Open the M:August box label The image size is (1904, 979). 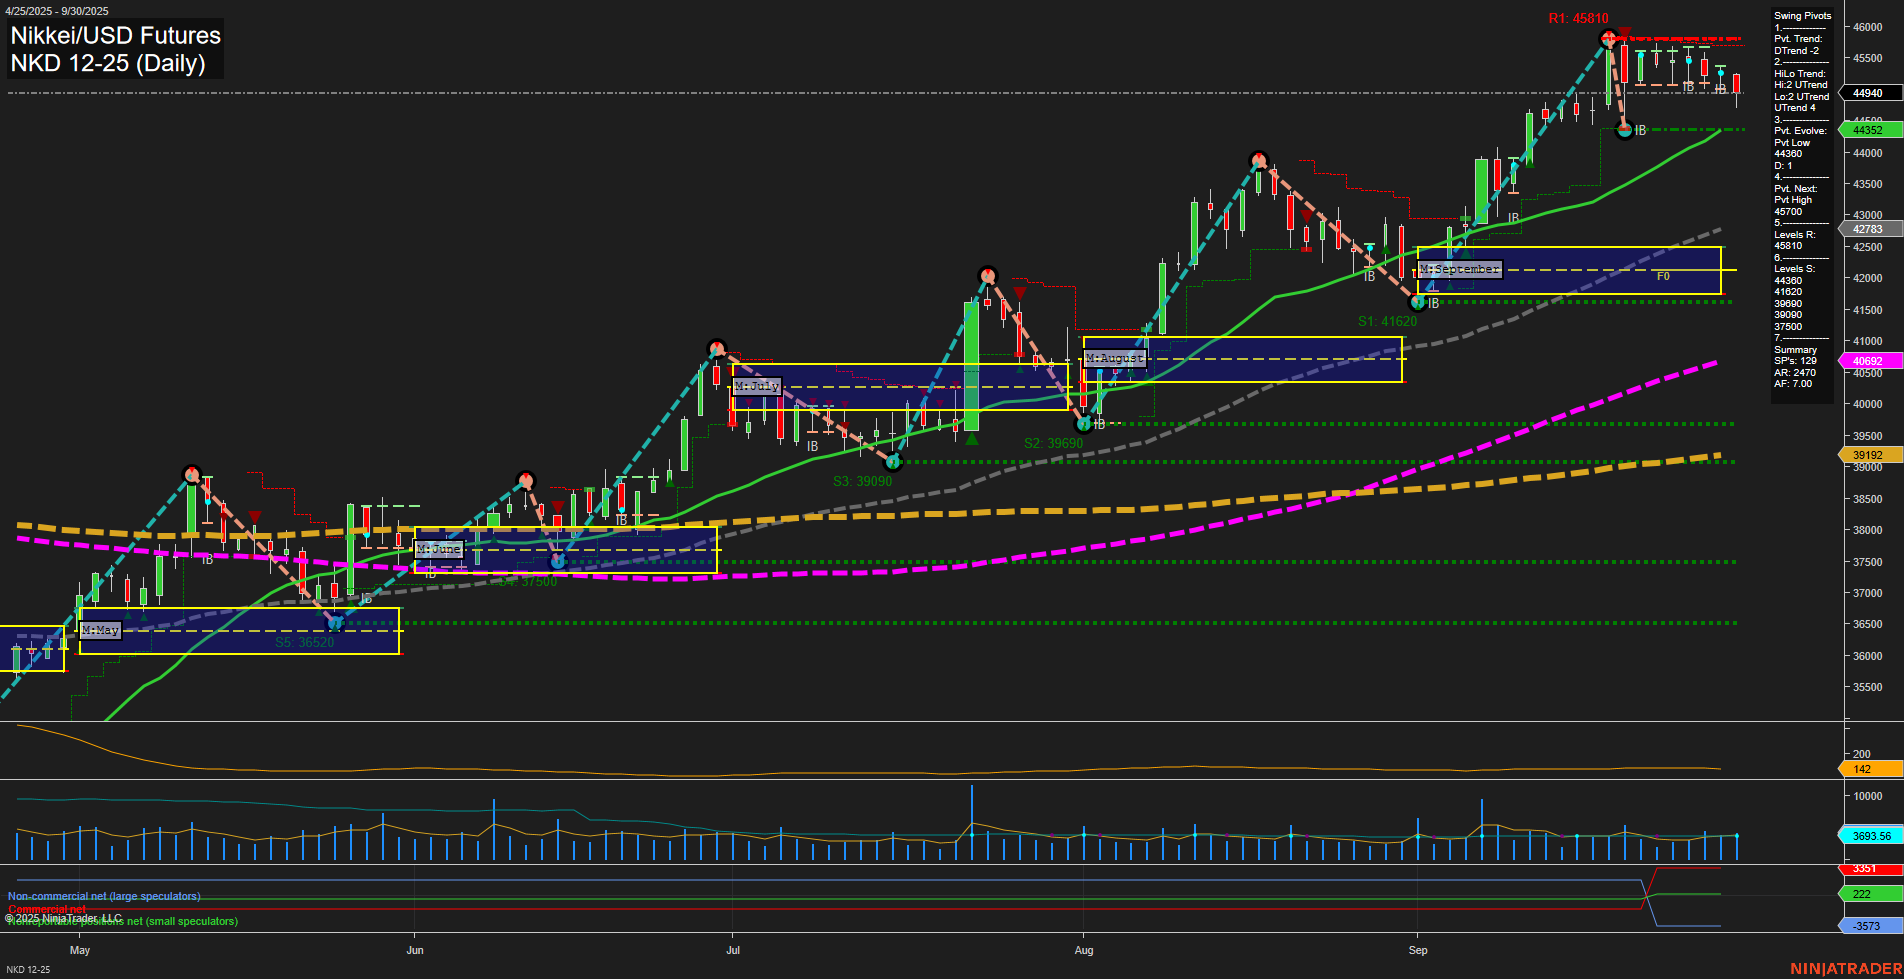coord(1114,358)
